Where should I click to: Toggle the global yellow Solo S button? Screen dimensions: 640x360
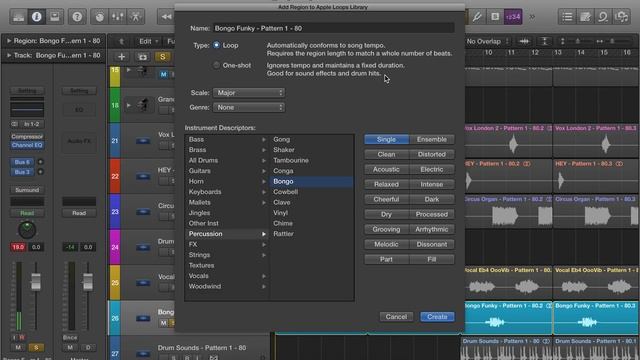tap(162, 57)
